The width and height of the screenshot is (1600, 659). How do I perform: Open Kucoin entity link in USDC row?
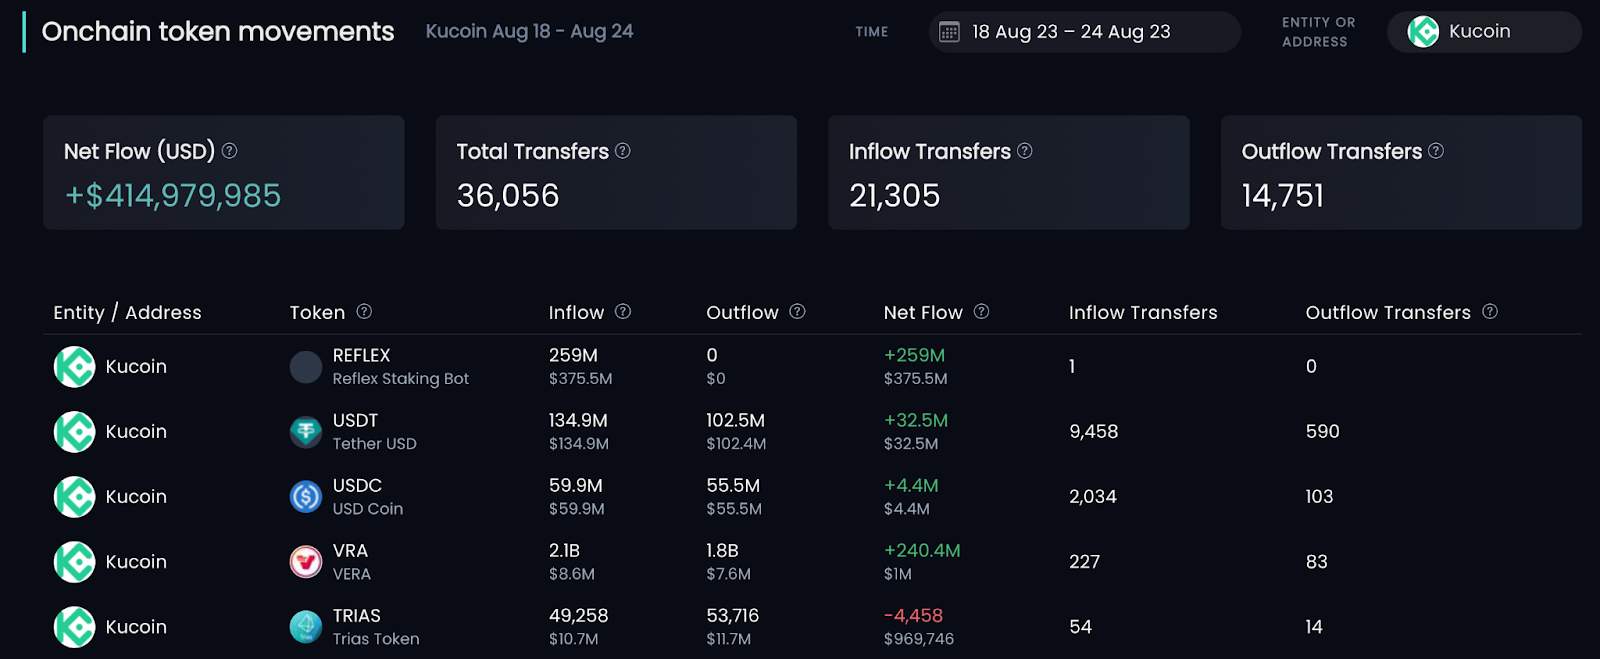(136, 497)
